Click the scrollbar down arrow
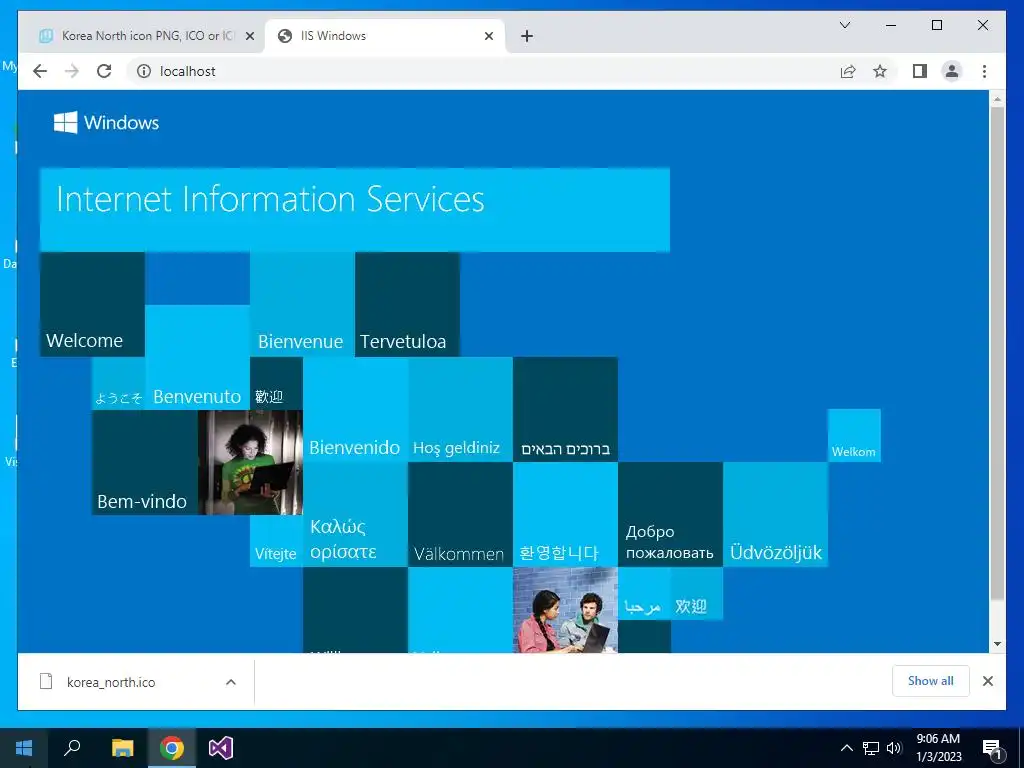Image resolution: width=1024 pixels, height=768 pixels. [997, 644]
